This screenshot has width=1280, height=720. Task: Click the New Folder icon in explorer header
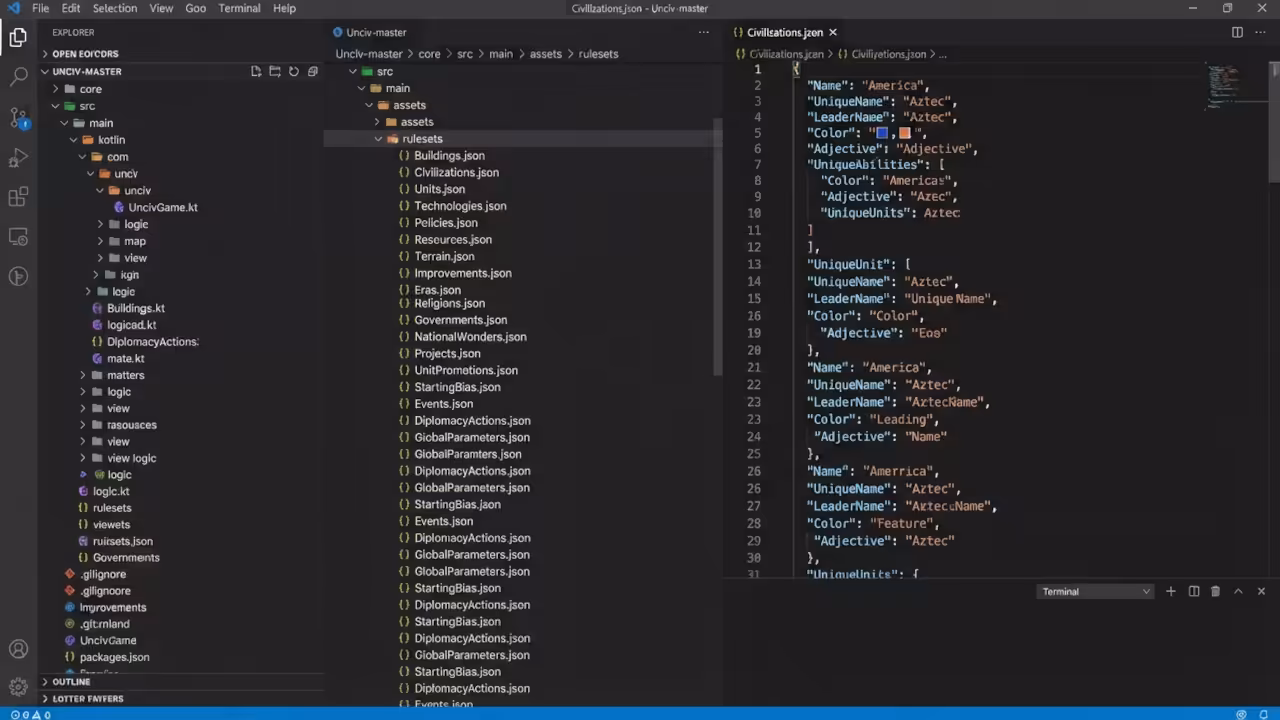click(275, 72)
